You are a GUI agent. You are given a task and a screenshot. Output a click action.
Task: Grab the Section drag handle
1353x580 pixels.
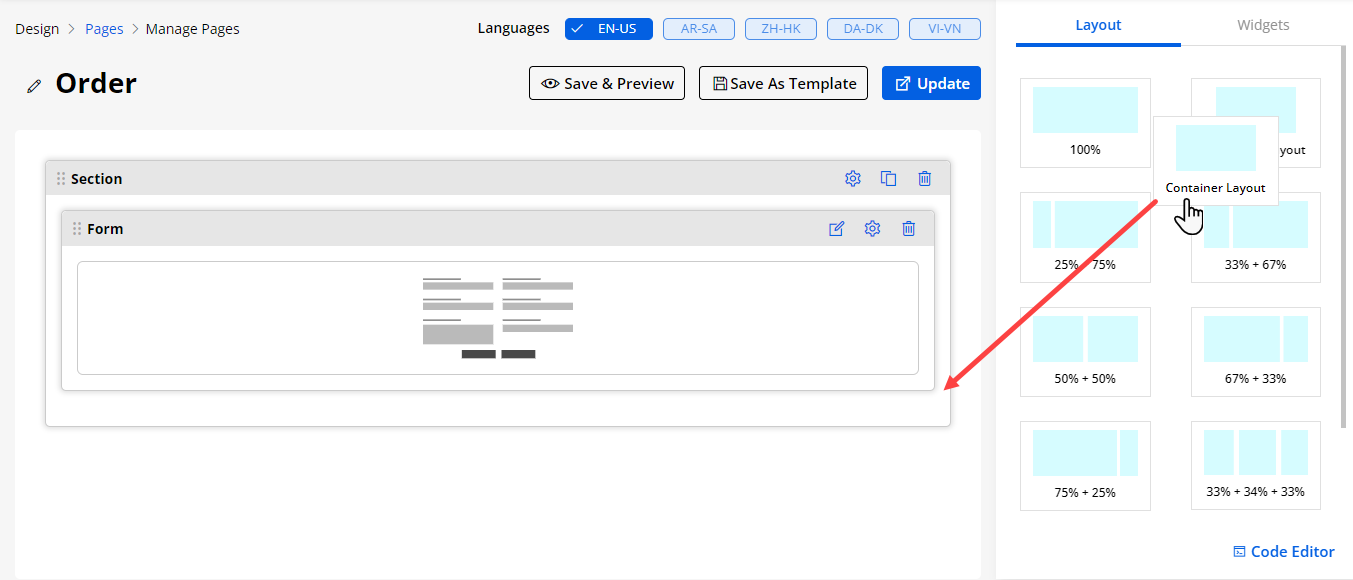61,179
